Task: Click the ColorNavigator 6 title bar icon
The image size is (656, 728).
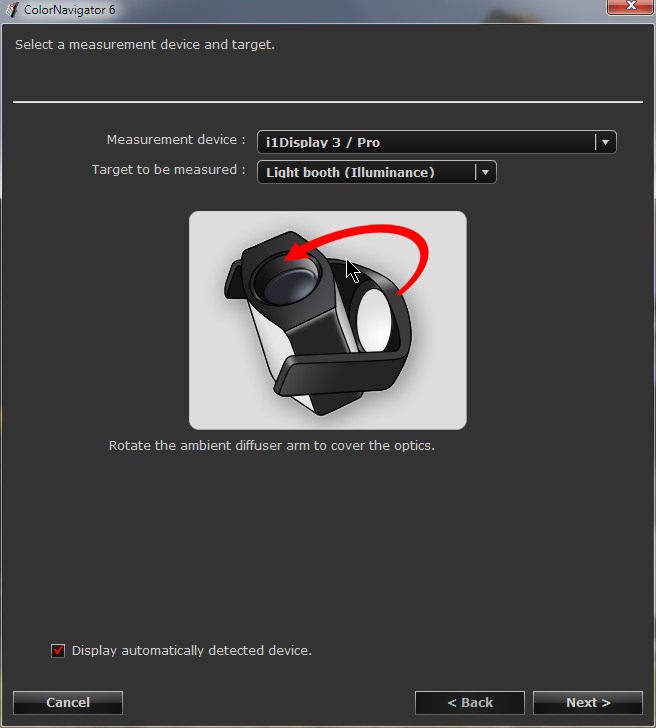Action: click(x=12, y=10)
